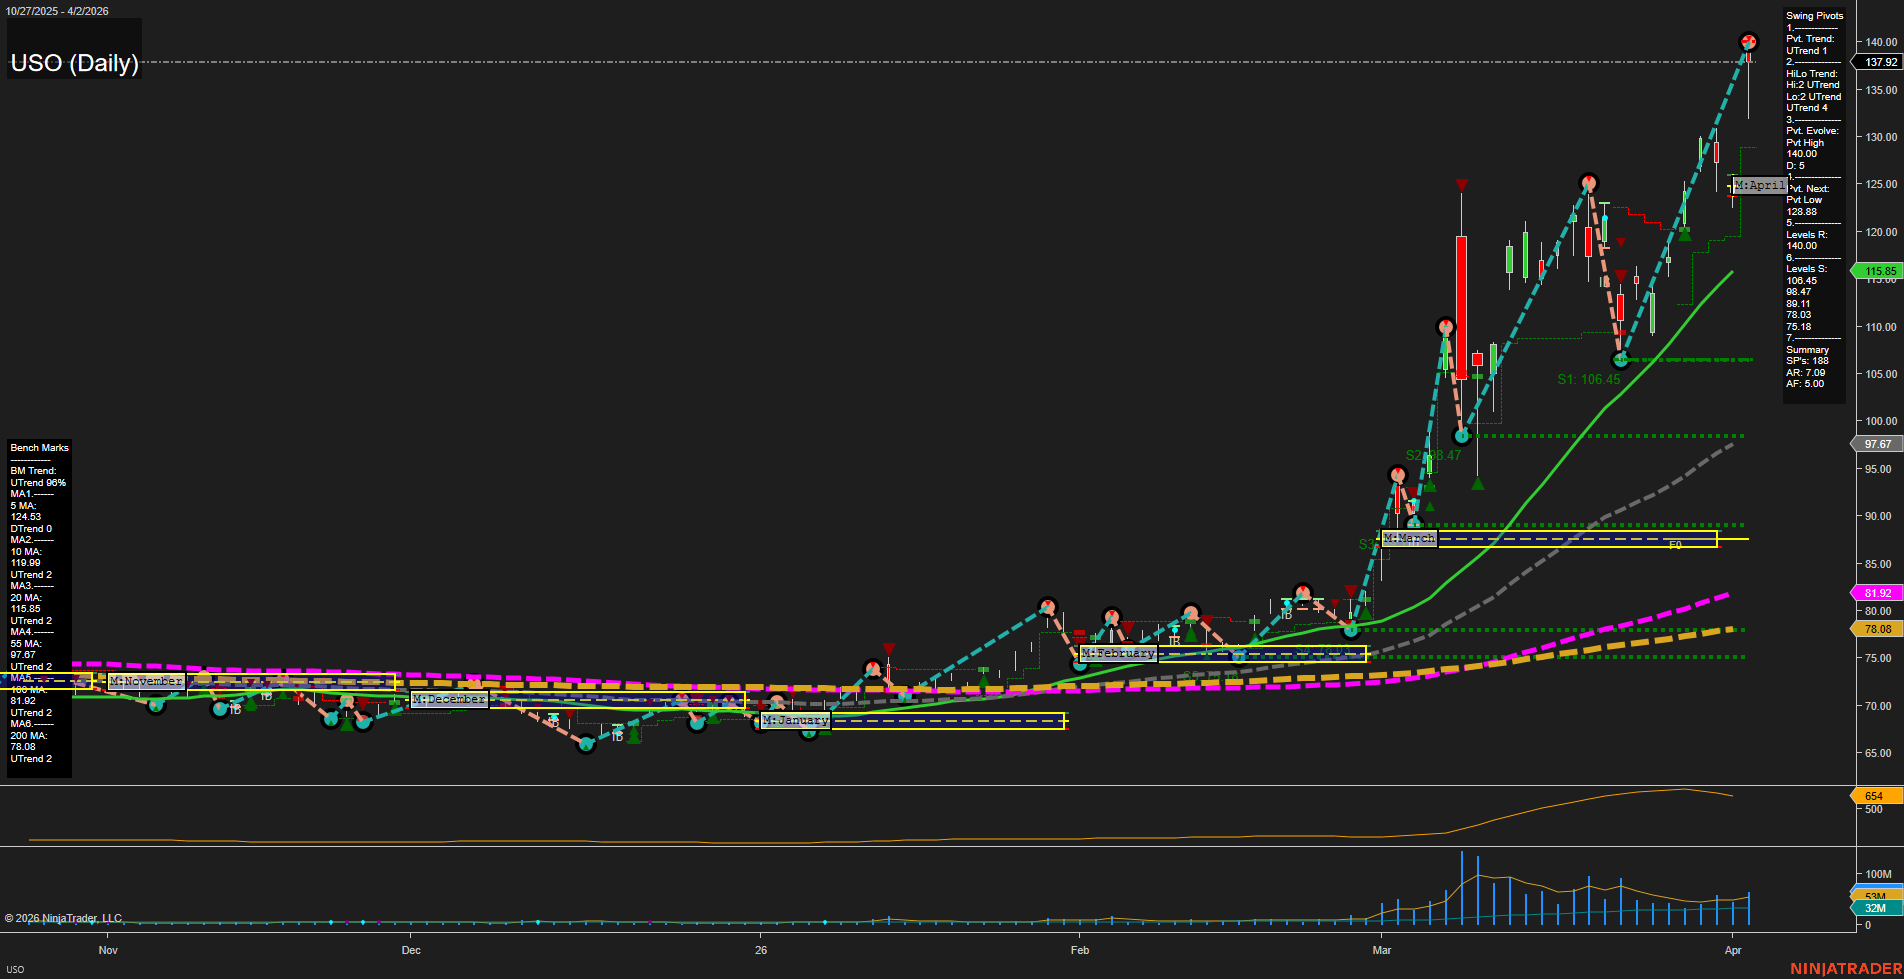Image resolution: width=1904 pixels, height=979 pixels.
Task: Click the USO (Daily) chart title
Action: point(74,63)
